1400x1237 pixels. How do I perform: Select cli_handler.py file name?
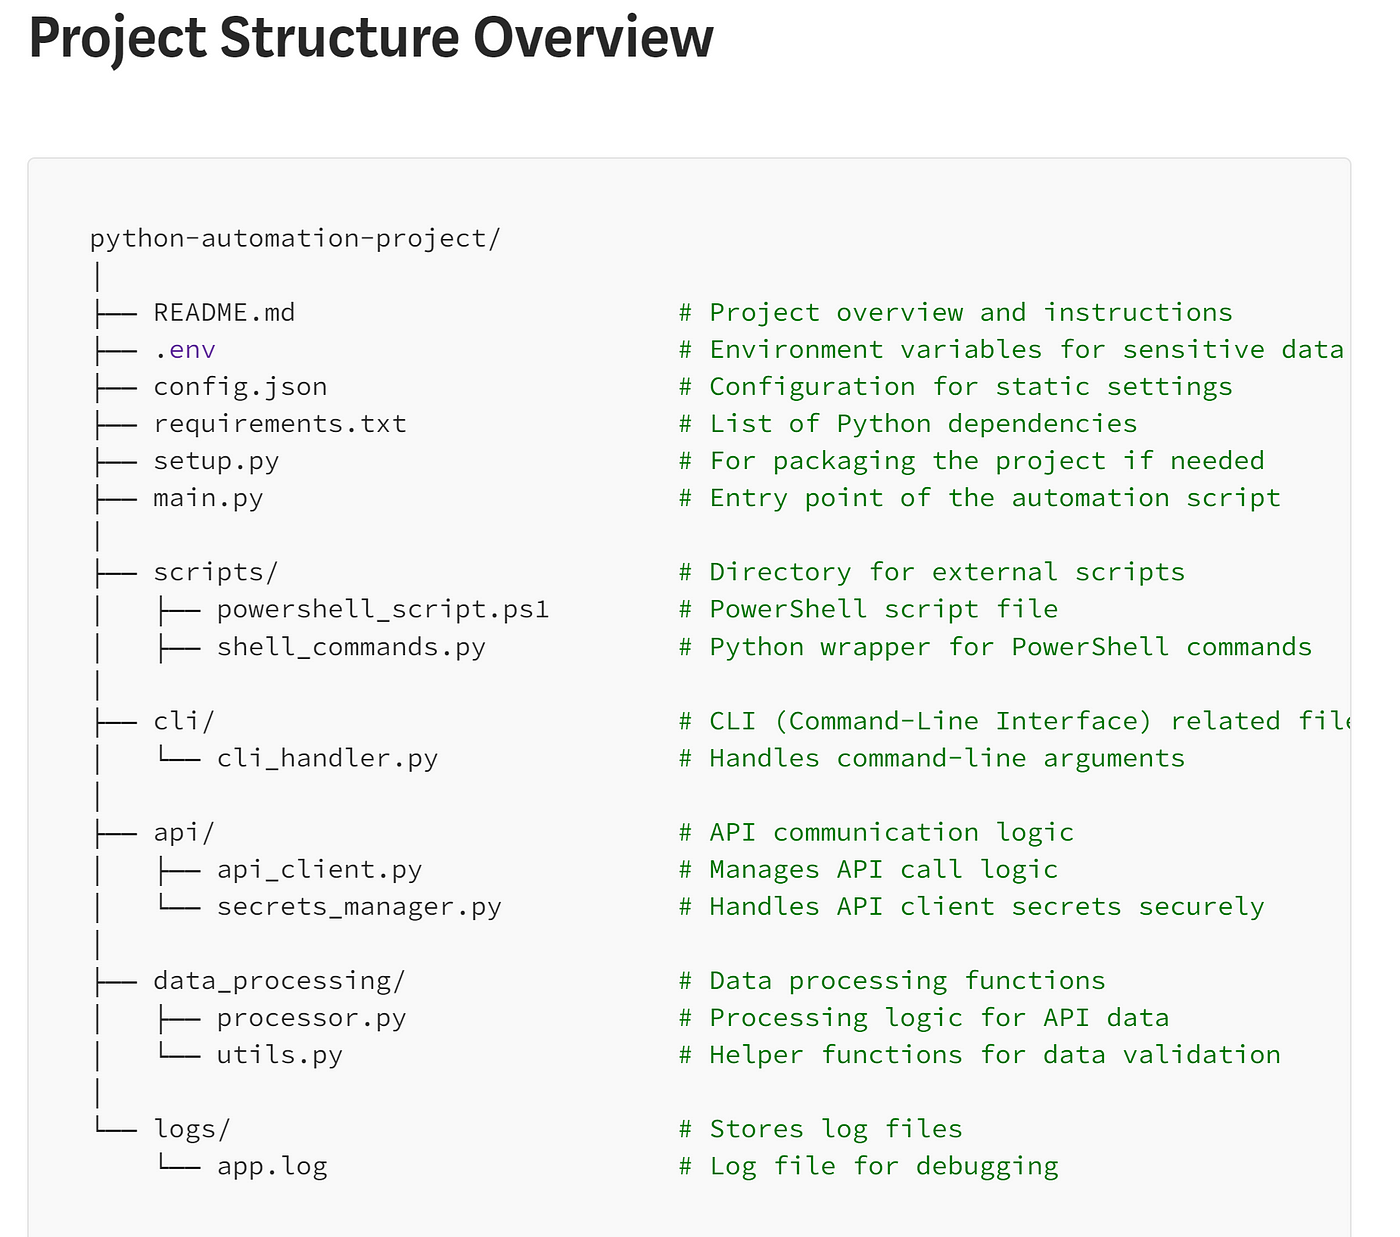(327, 758)
